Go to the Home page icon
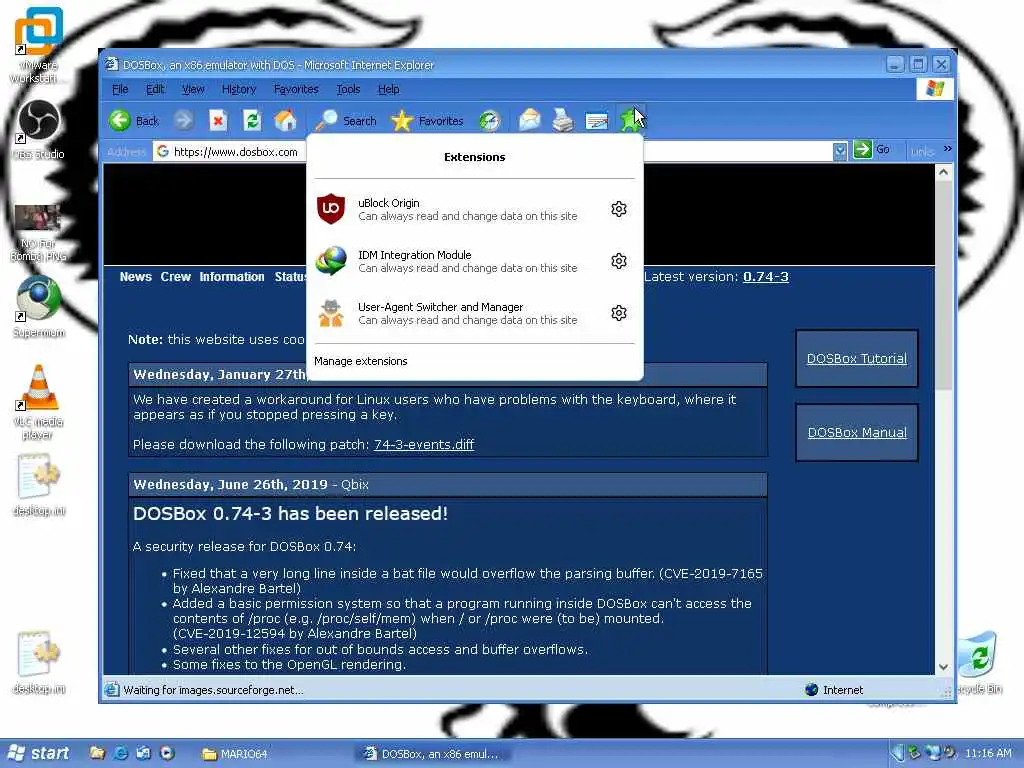Image resolution: width=1024 pixels, height=768 pixels. pos(285,120)
